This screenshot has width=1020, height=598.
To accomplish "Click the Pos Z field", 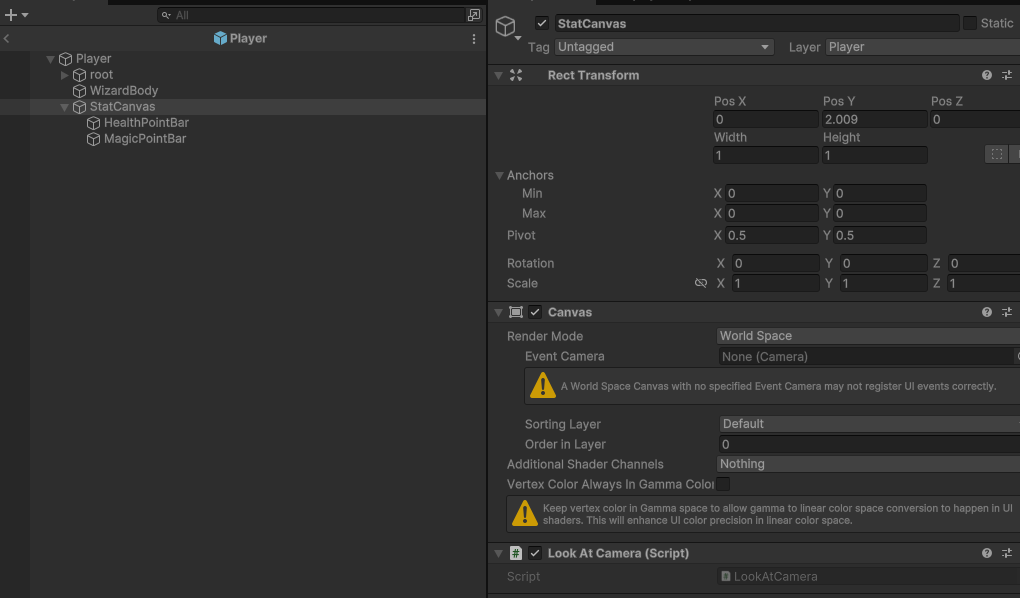I will tap(975, 119).
